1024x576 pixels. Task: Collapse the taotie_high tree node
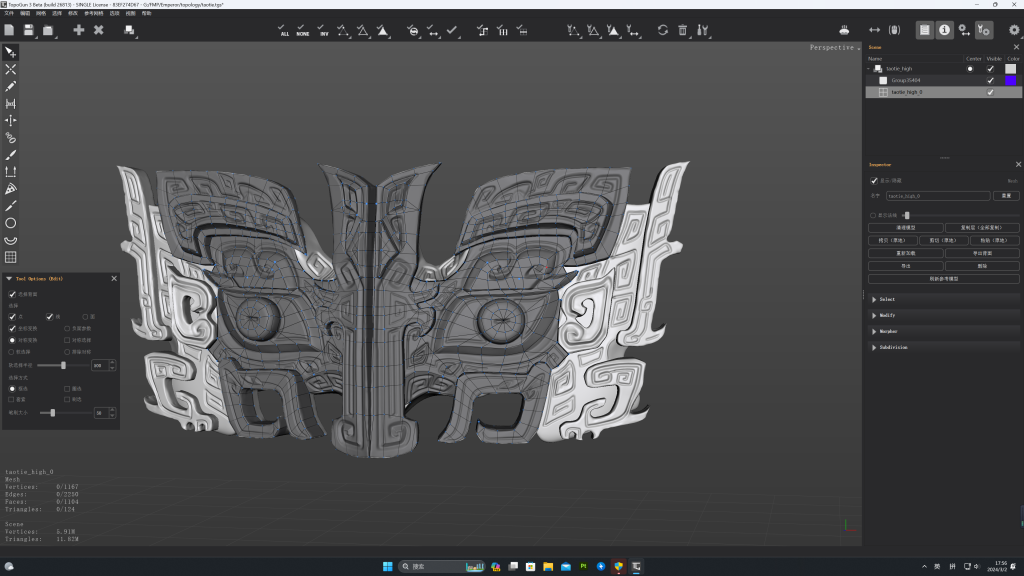coord(869,69)
